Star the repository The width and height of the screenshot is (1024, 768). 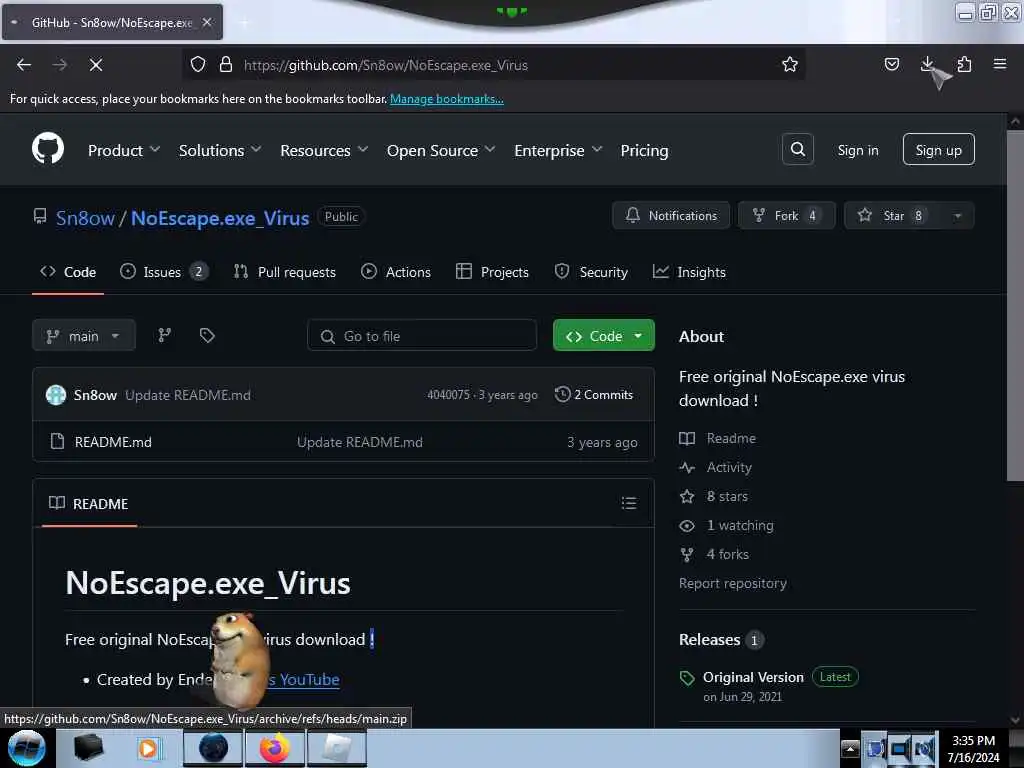point(893,216)
